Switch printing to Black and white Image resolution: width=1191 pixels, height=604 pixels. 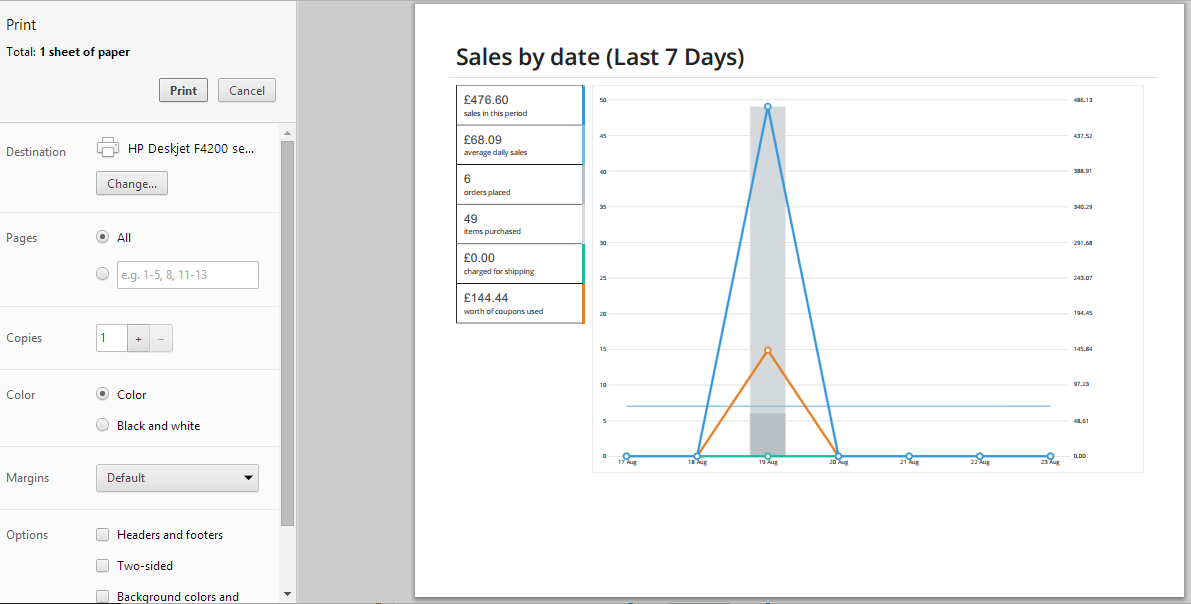point(102,425)
